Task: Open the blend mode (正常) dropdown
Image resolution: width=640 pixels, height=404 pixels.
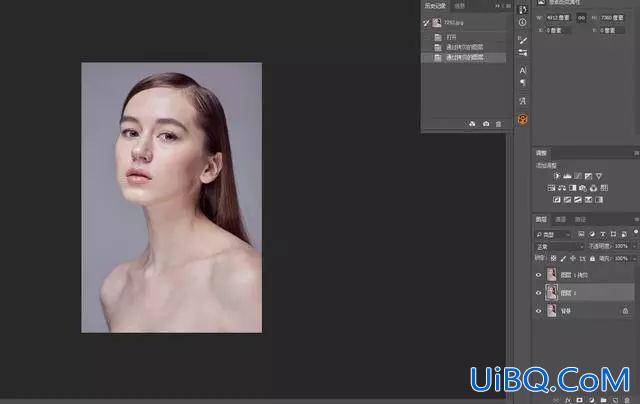Action: click(x=560, y=246)
